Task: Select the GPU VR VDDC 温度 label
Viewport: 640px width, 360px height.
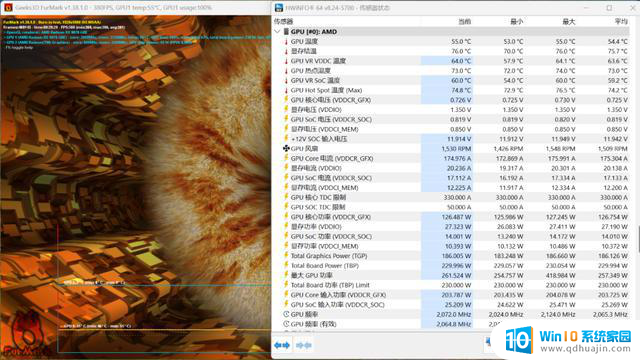Action: coord(318,61)
